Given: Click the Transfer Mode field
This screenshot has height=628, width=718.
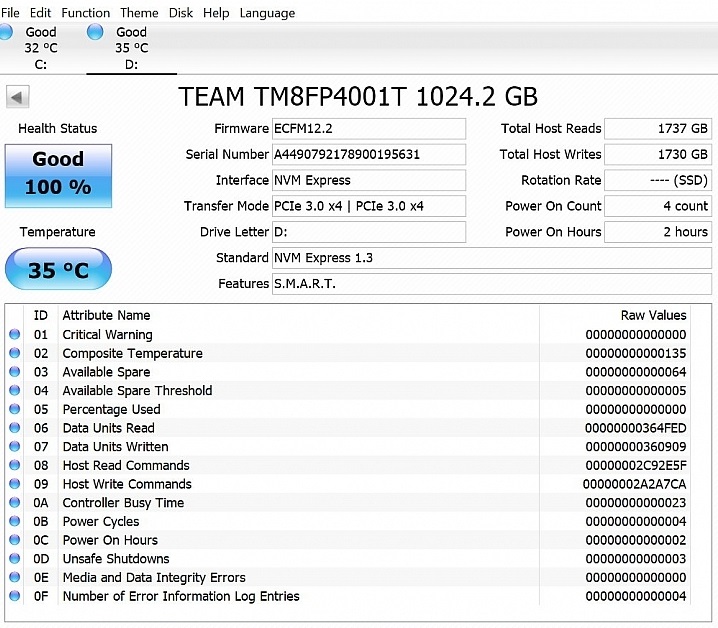Looking at the screenshot, I should [369, 206].
